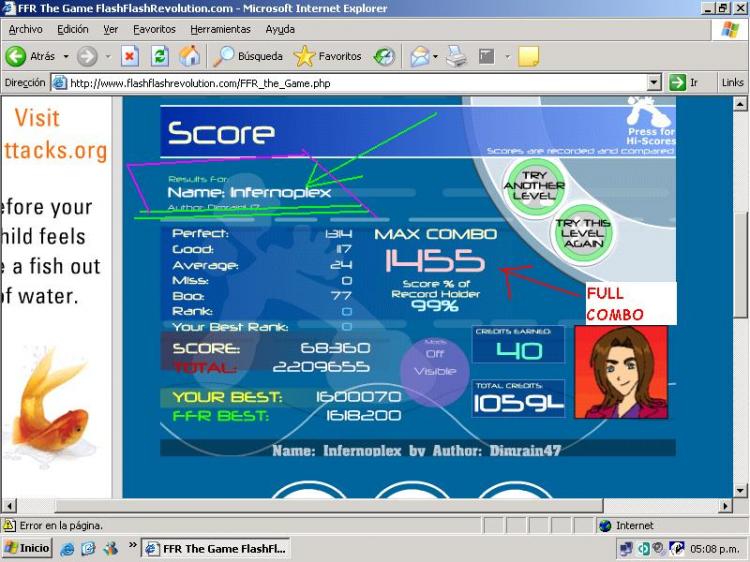
Task: Open the Herramientas menu
Action: pyautogui.click(x=220, y=29)
